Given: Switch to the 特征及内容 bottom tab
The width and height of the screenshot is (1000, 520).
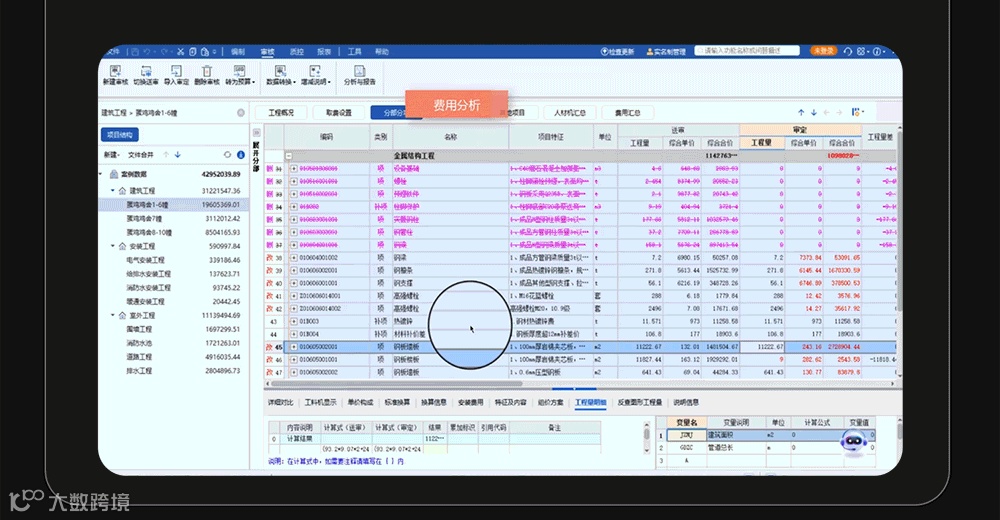Looking at the screenshot, I should coord(511,403).
